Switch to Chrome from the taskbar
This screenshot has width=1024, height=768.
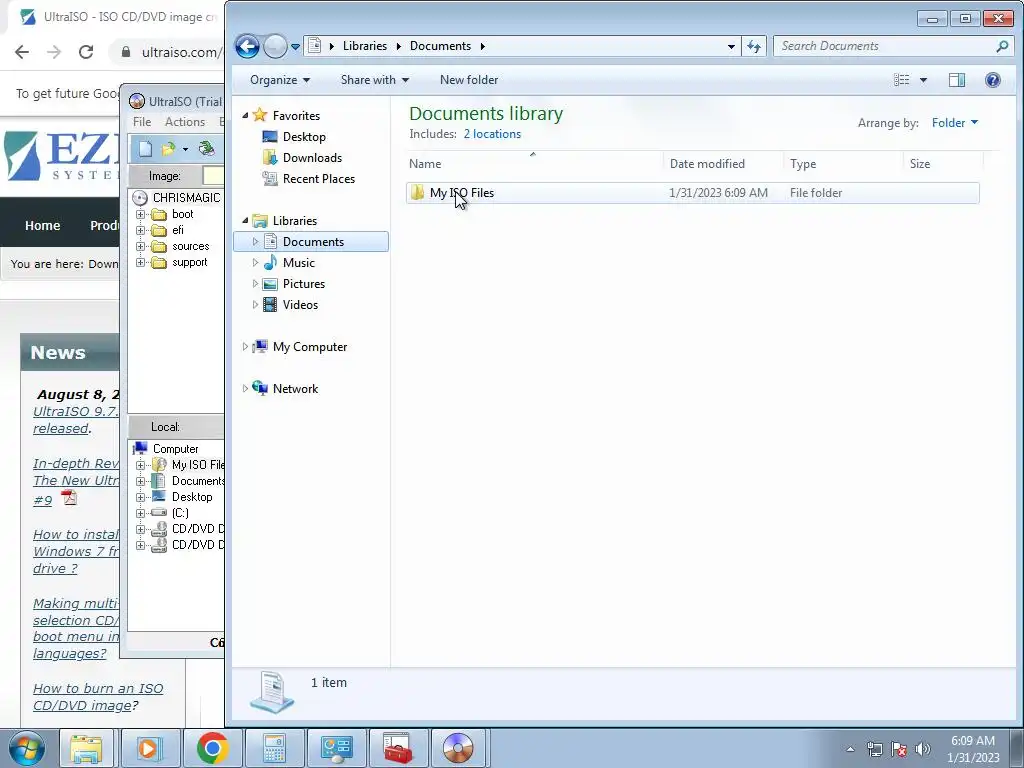(x=212, y=748)
